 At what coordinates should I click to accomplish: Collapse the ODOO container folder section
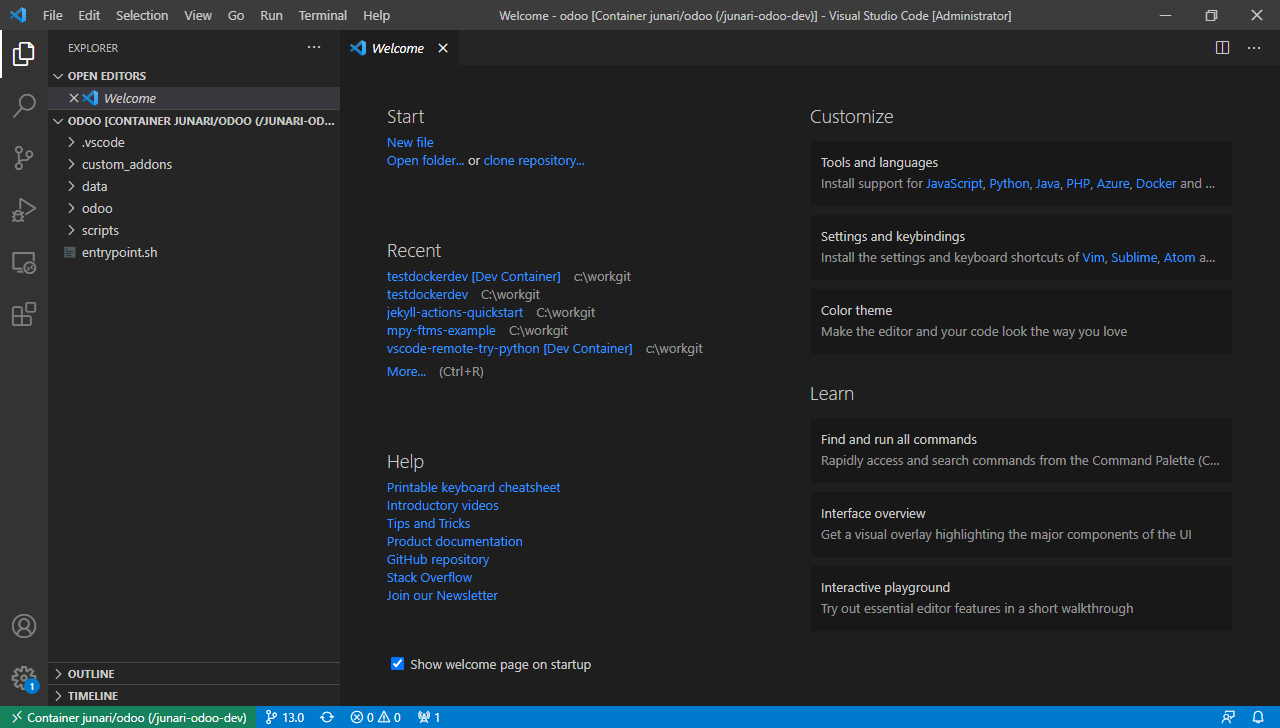194,120
